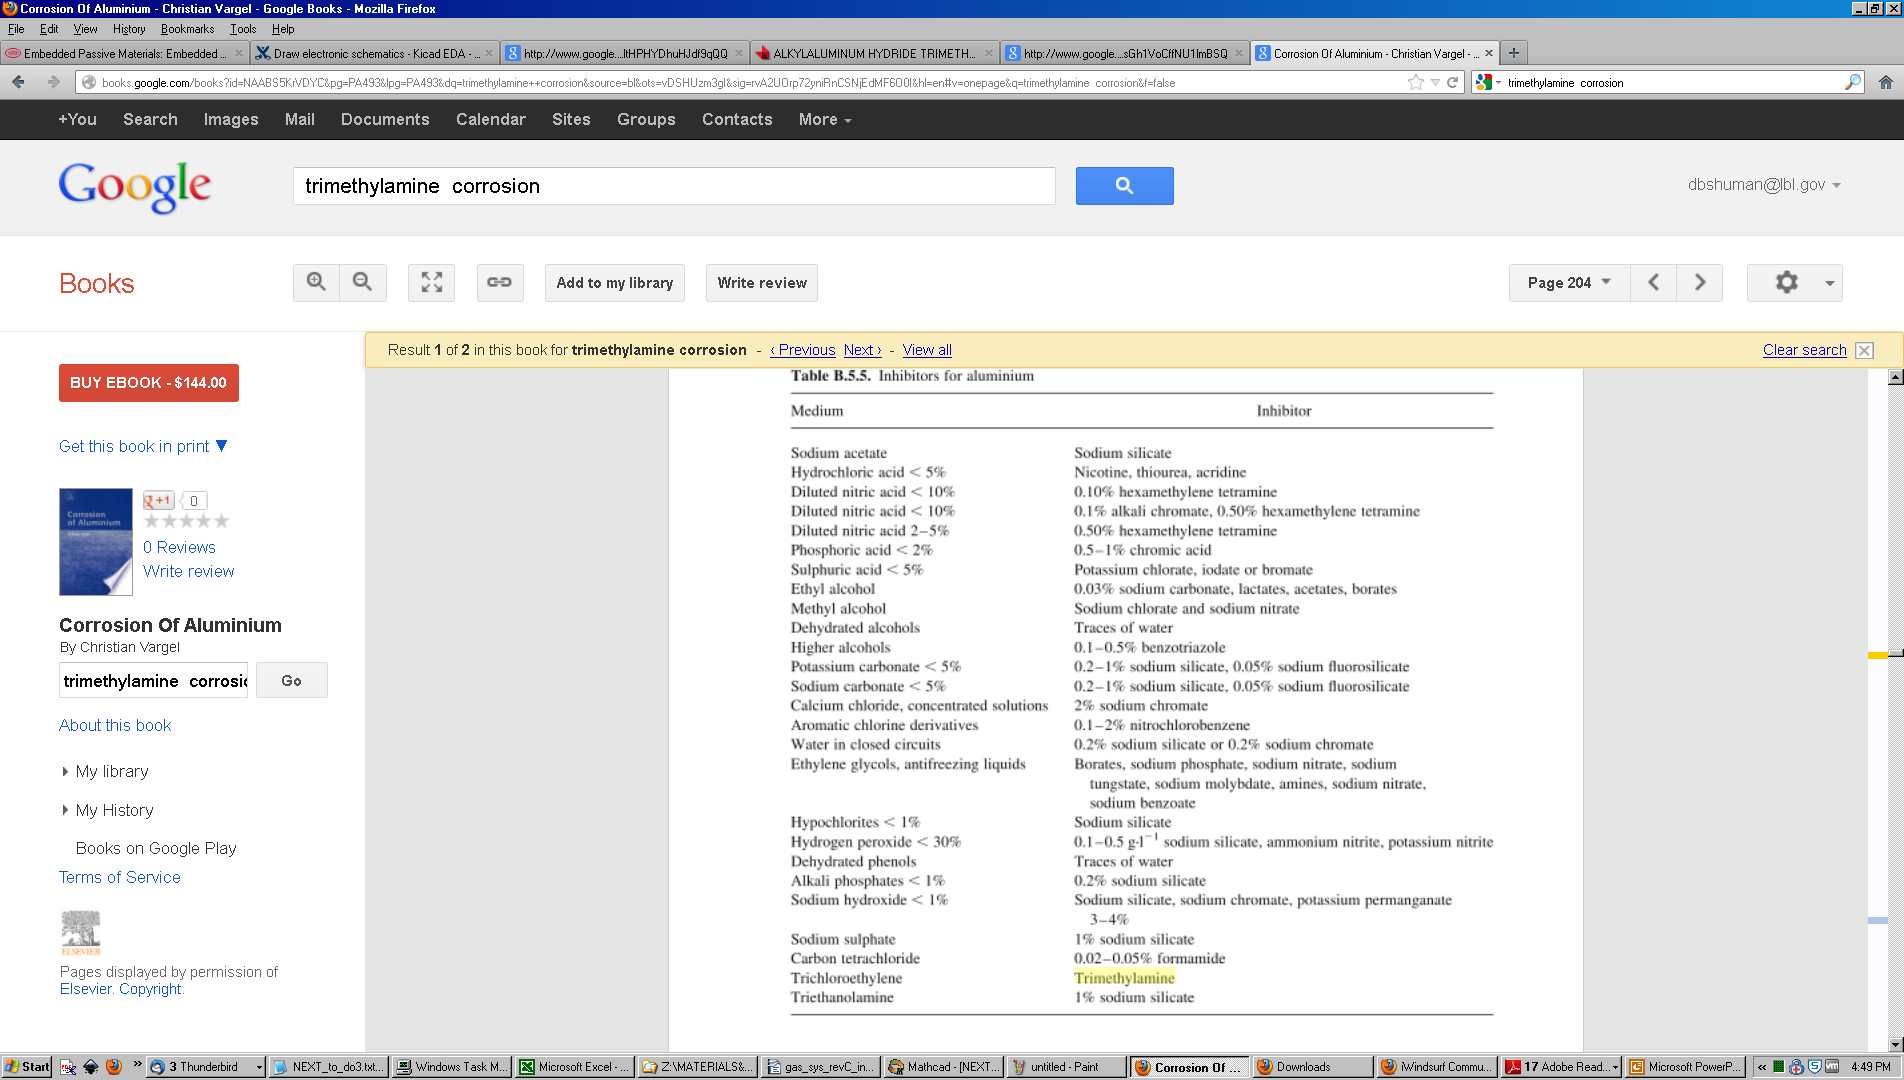This screenshot has width=1904, height=1080.
Task: Click the browser Forward arrow
Action: (x=53, y=82)
